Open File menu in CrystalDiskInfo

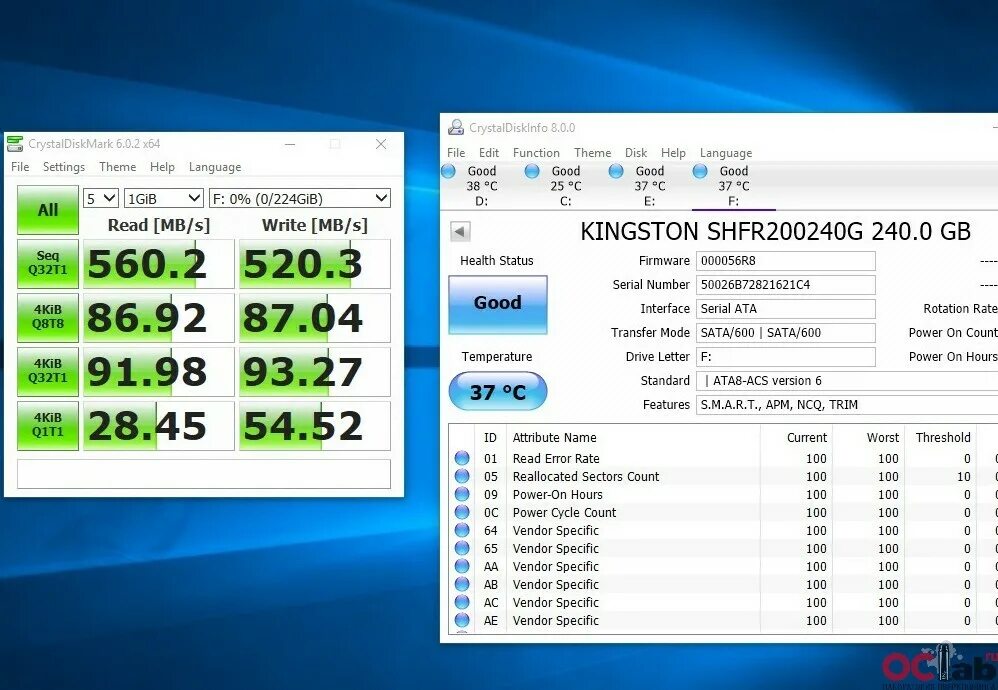coord(456,153)
